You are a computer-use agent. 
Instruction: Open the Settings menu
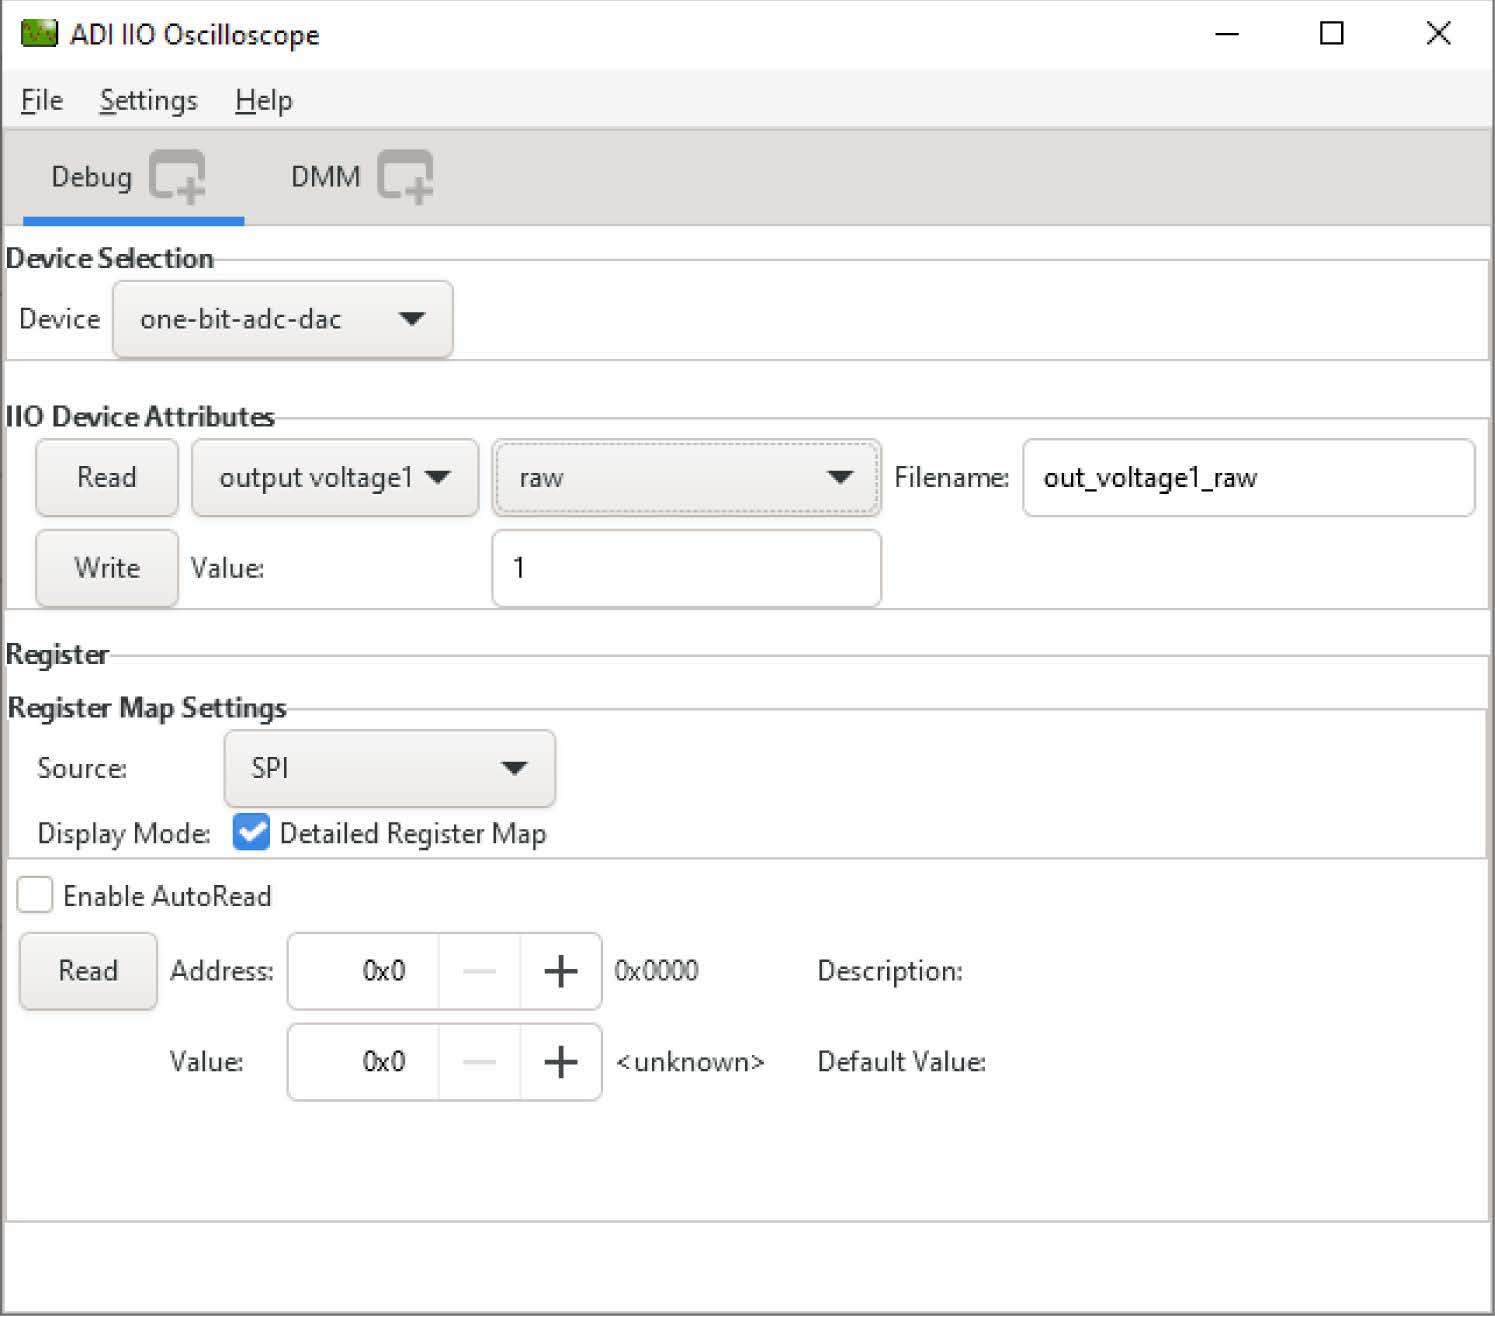148,101
